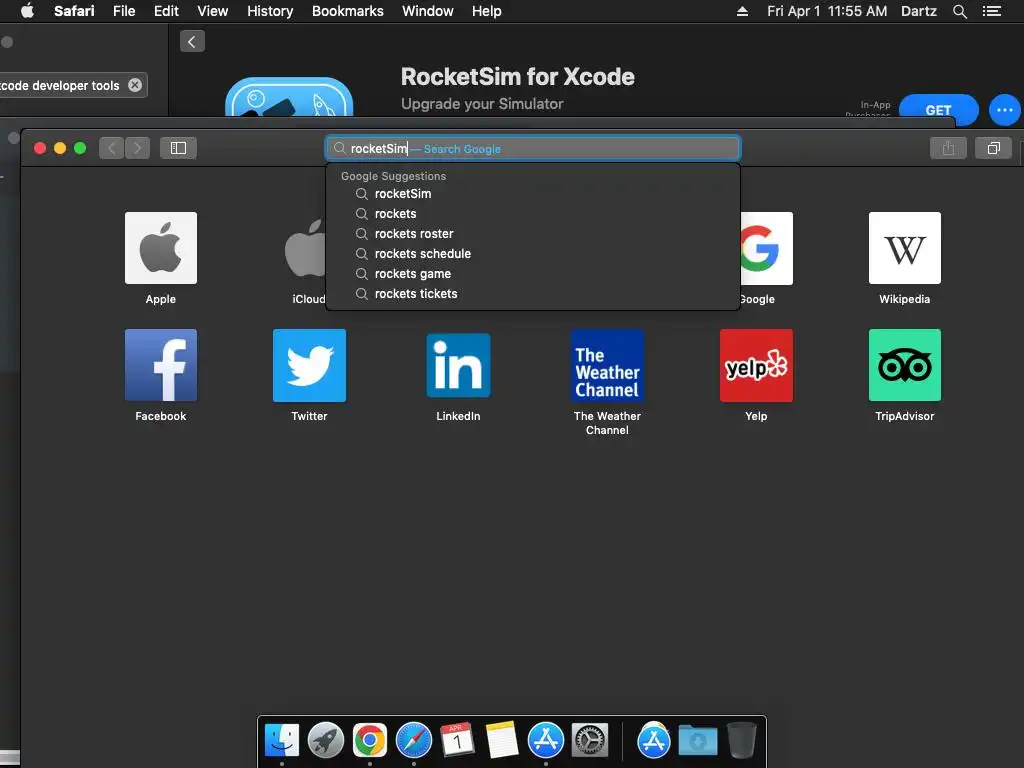Go back in the App Store window

[192, 42]
